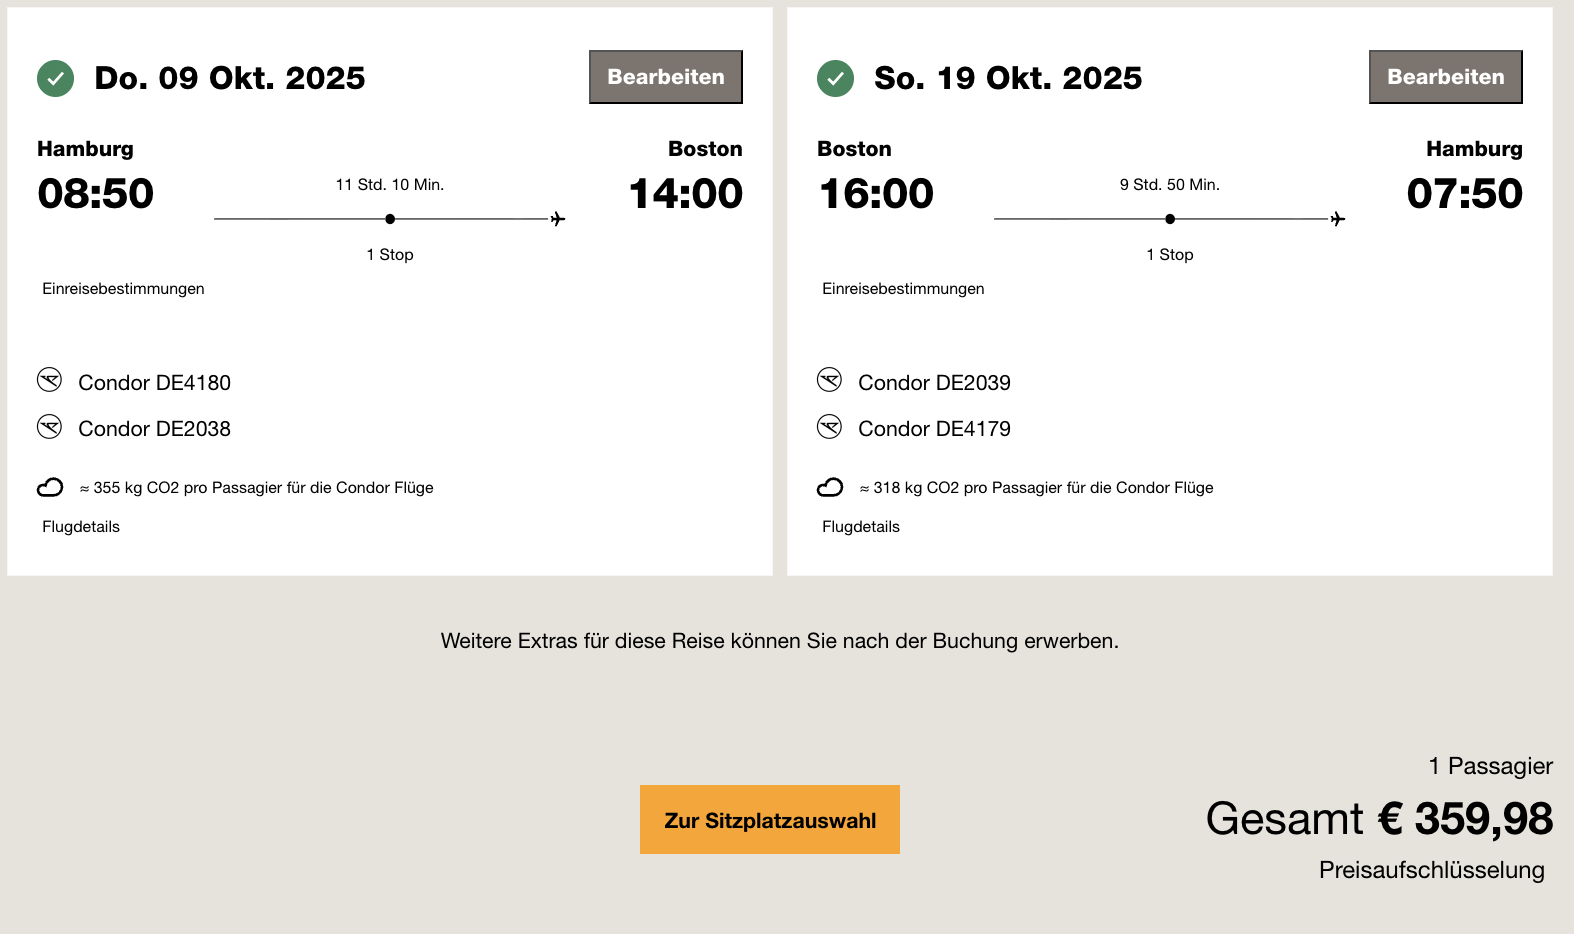Click the stop dot on return route line
The image size is (1574, 934).
(x=1170, y=219)
